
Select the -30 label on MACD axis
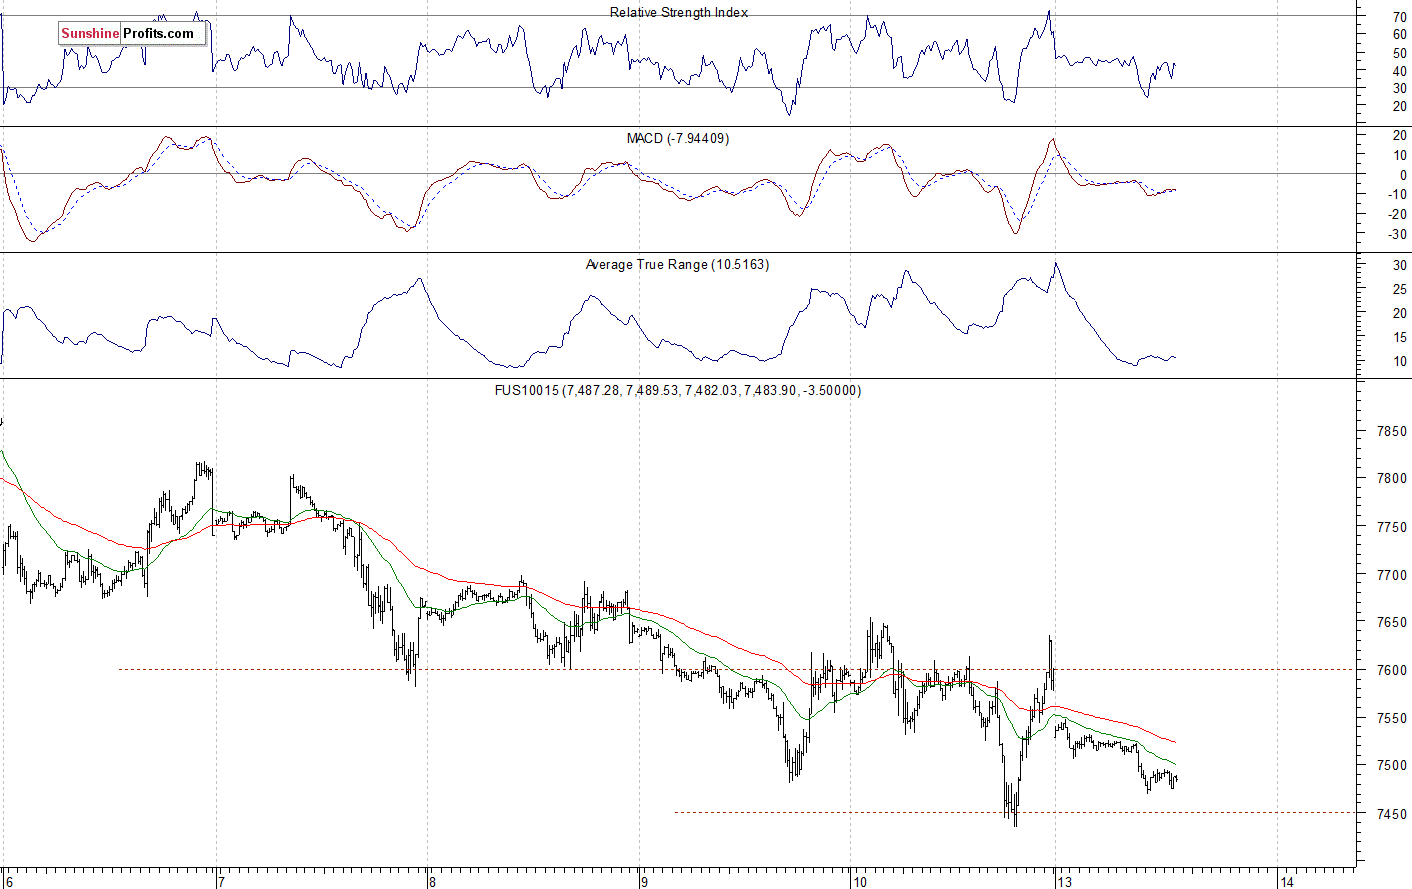click(x=1395, y=235)
